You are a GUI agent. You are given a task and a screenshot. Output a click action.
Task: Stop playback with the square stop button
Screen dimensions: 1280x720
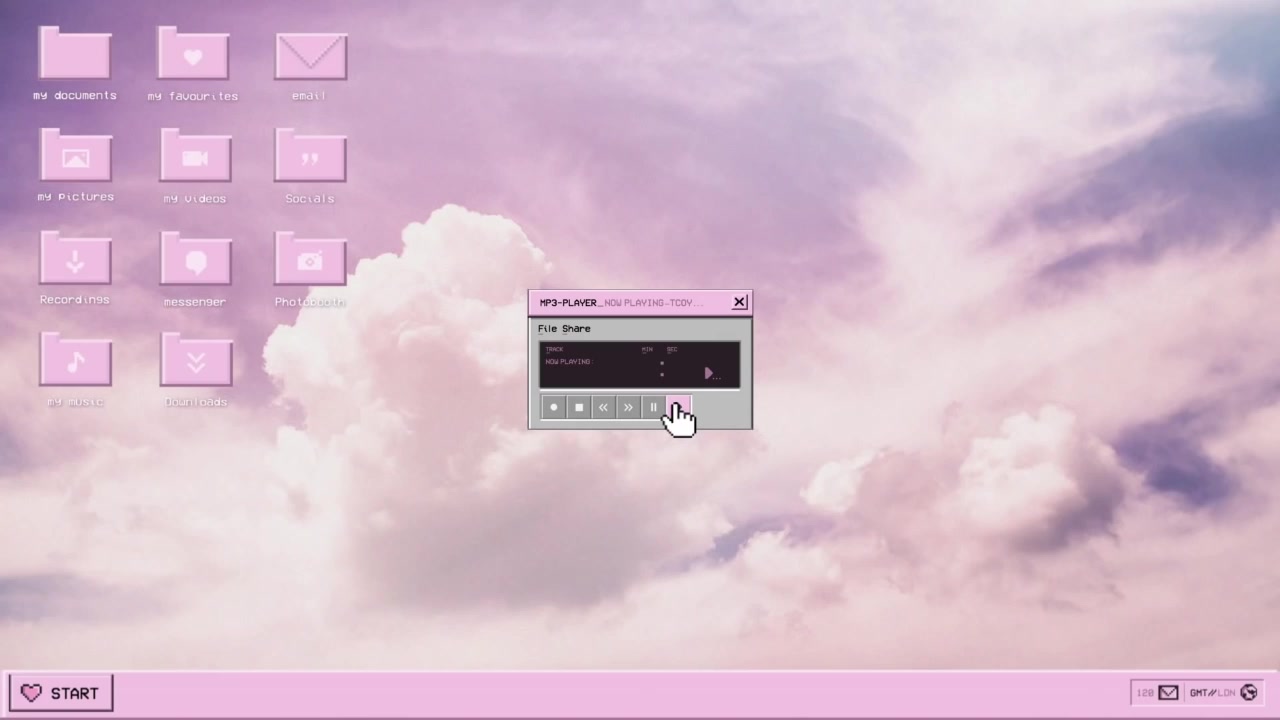click(x=579, y=407)
